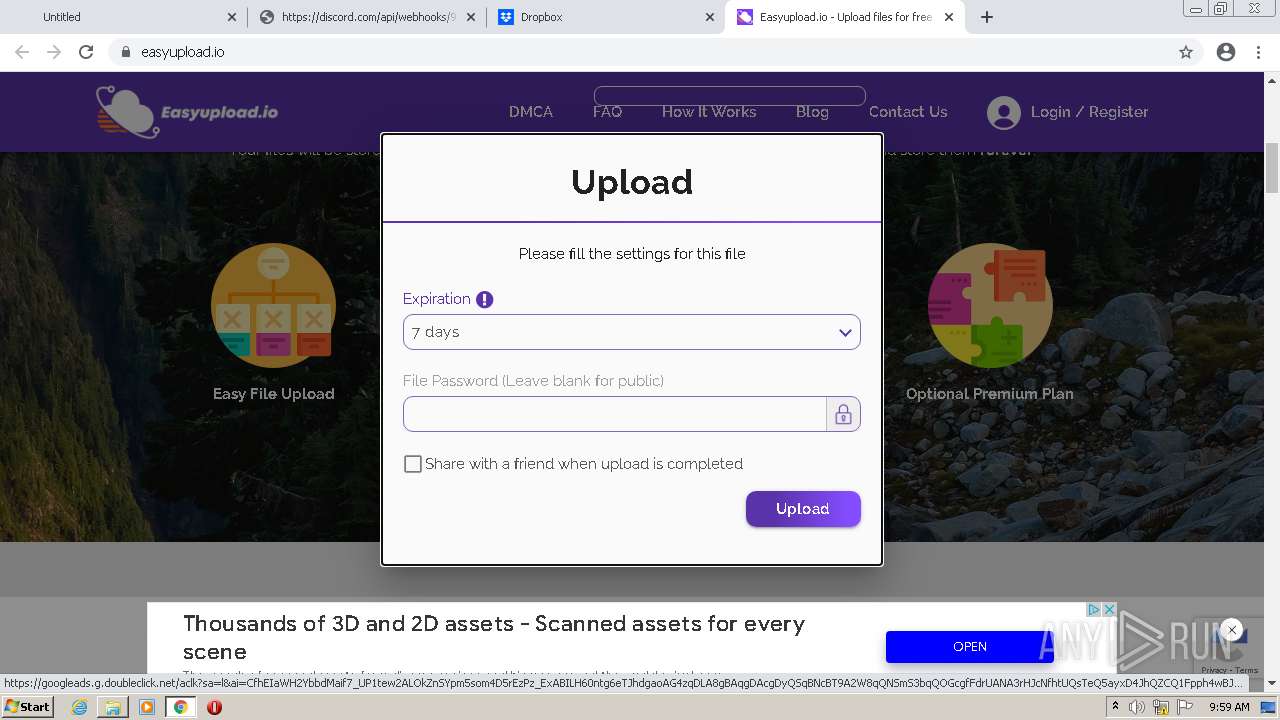
Task: Click Login / Register link
Action: tap(1090, 112)
